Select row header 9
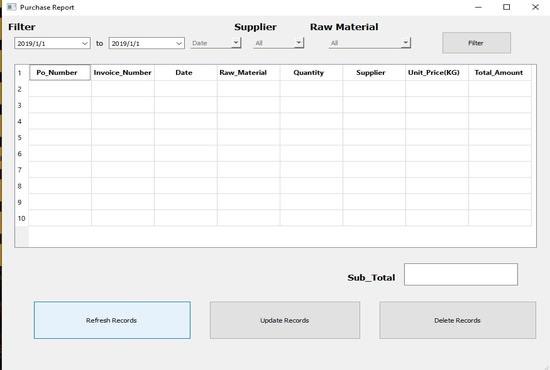550x370 pixels. point(22,202)
